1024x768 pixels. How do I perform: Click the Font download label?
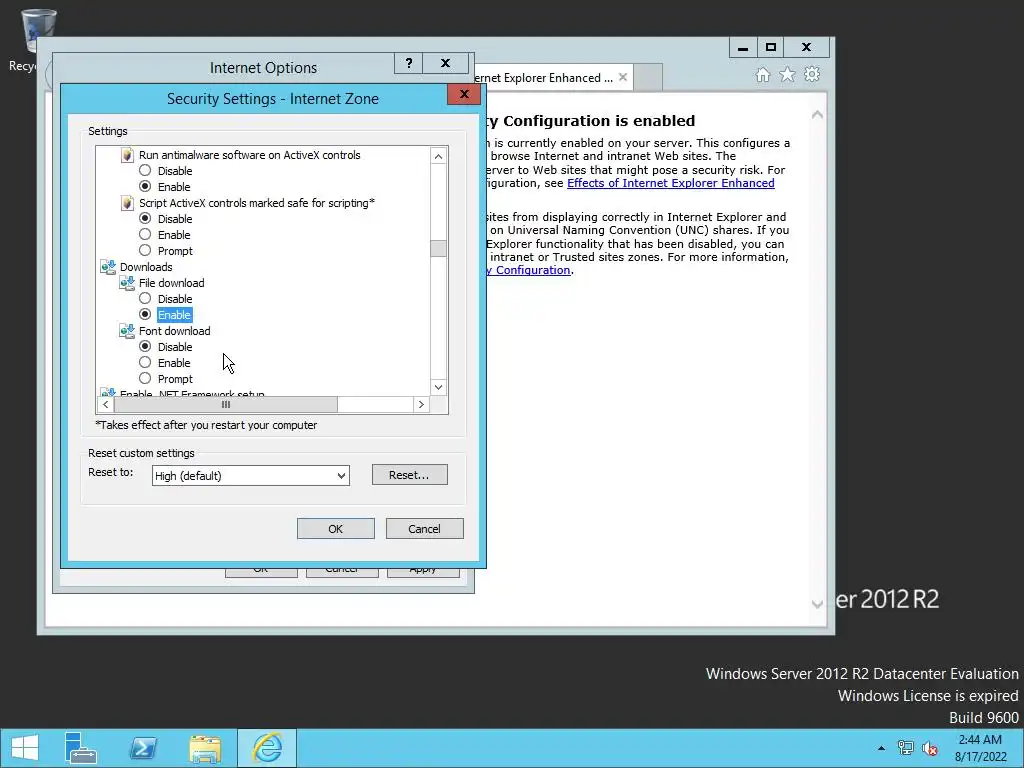click(174, 331)
